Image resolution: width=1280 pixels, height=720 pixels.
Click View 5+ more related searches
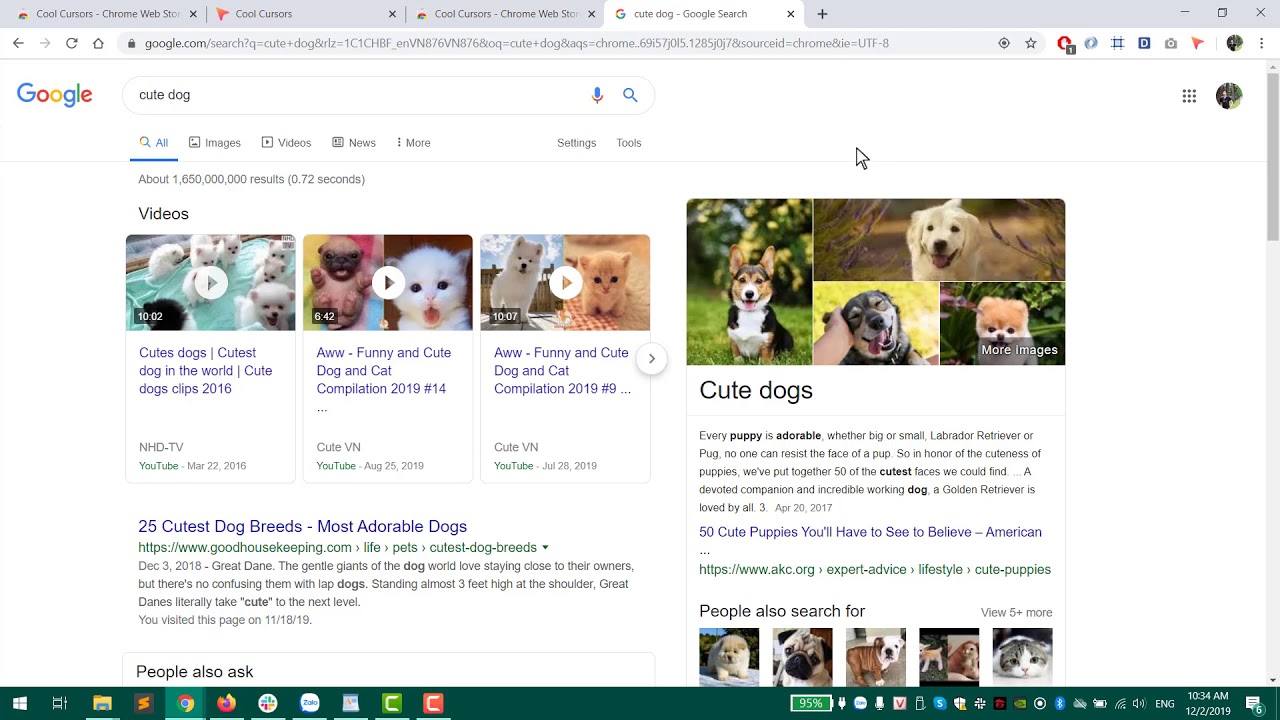(1016, 612)
